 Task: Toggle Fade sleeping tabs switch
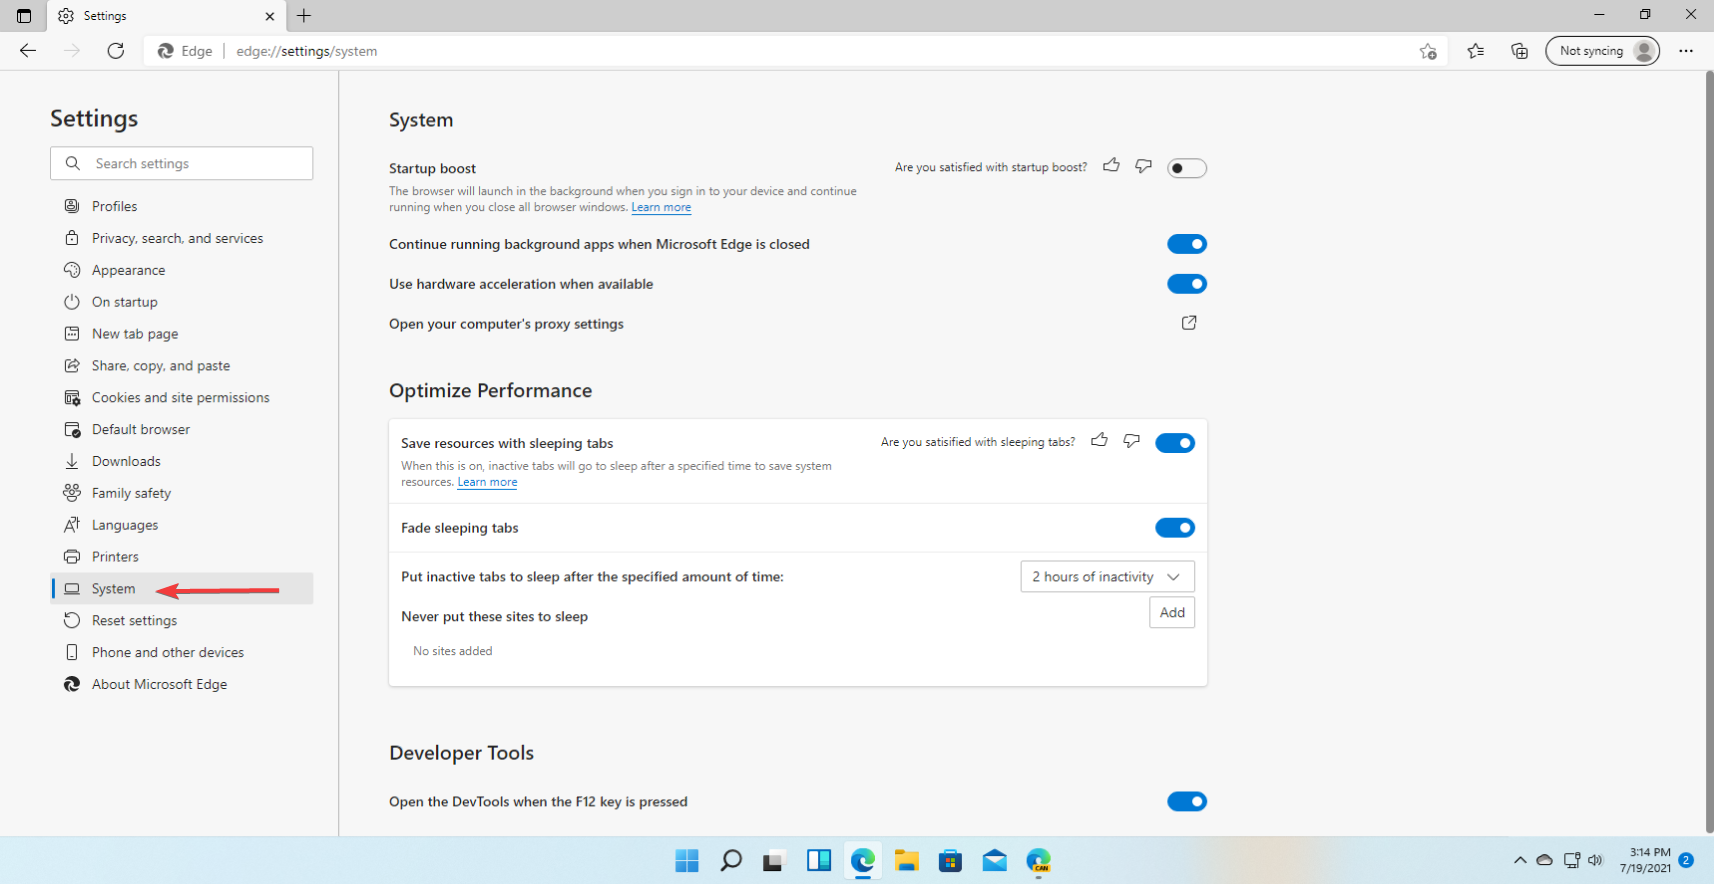click(x=1175, y=528)
